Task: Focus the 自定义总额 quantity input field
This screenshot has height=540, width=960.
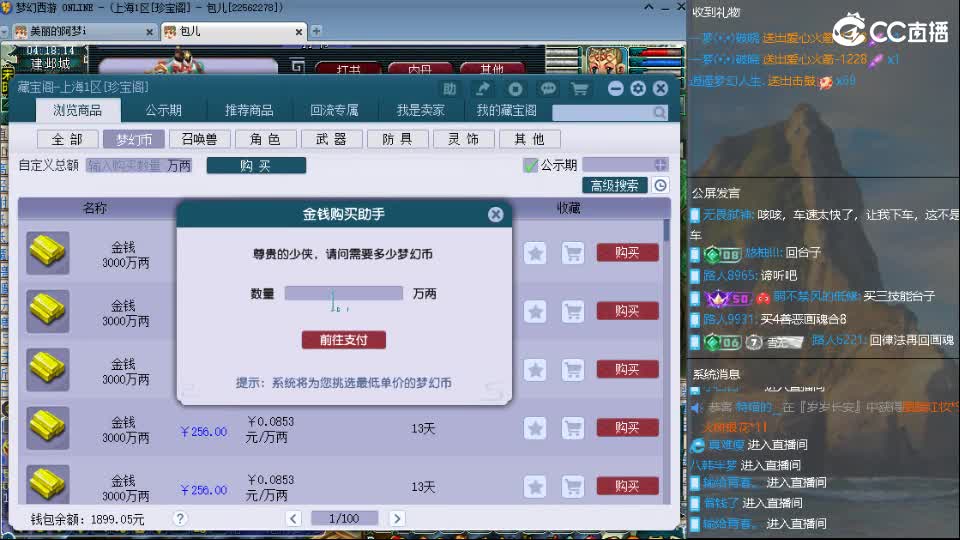Action: [x=139, y=165]
